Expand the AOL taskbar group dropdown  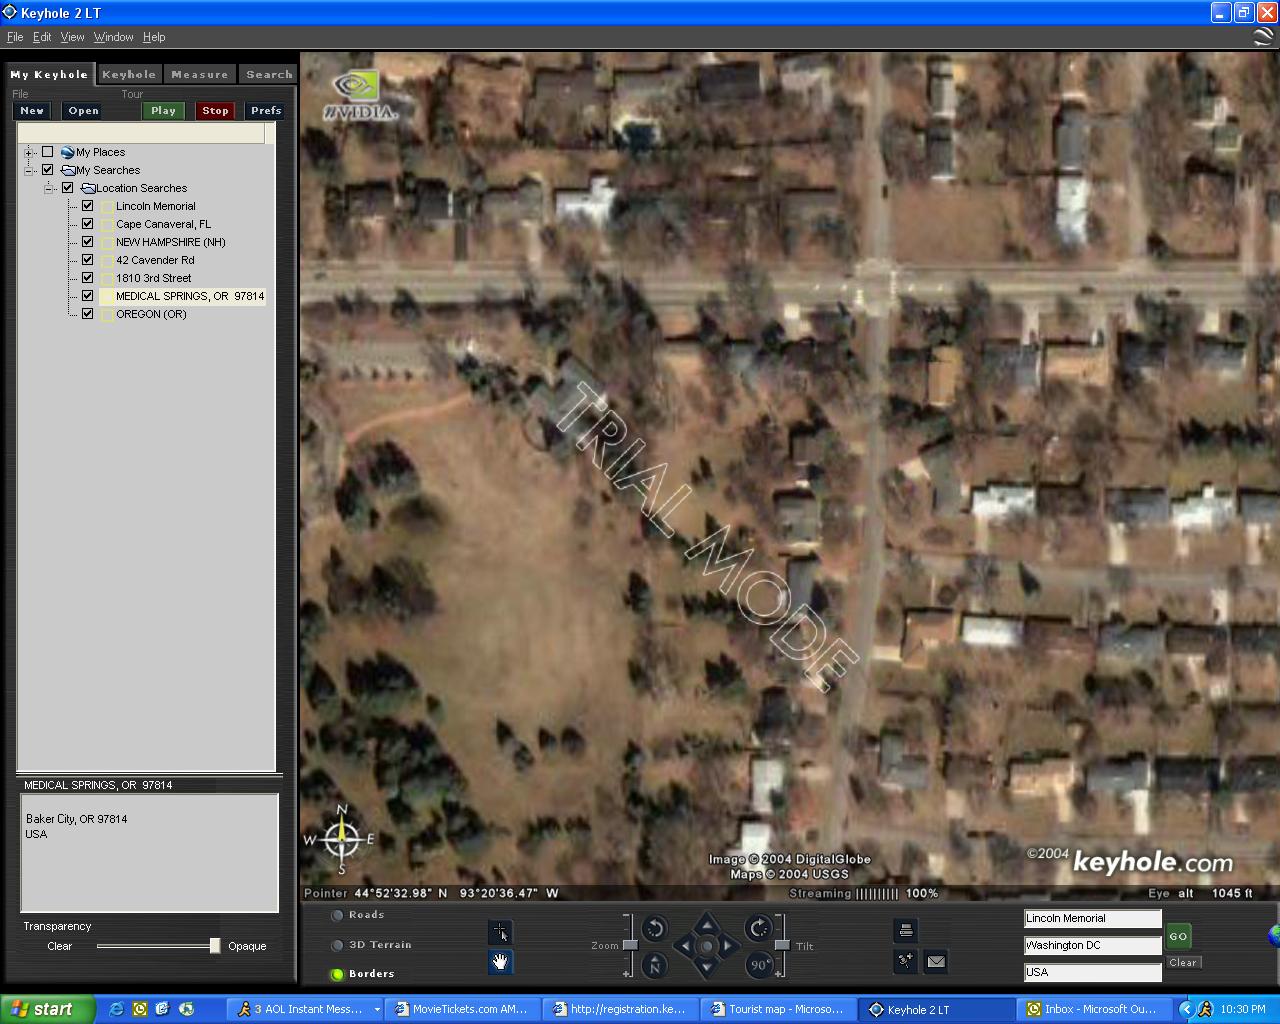pos(377,1010)
